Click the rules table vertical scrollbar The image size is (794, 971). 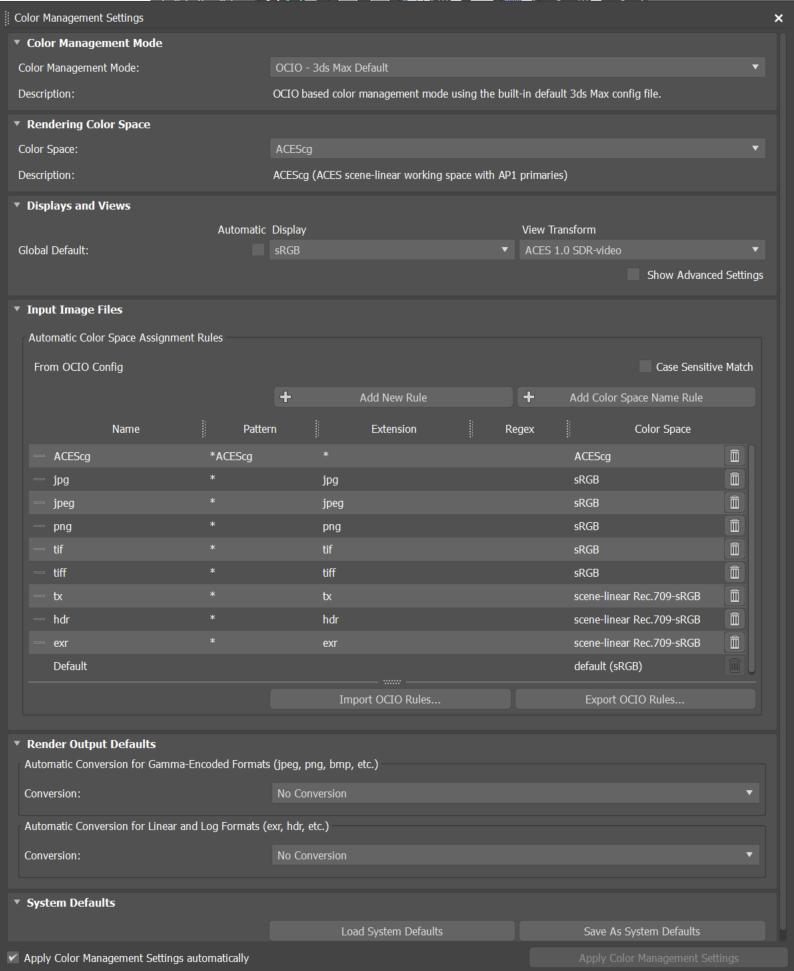(751, 559)
